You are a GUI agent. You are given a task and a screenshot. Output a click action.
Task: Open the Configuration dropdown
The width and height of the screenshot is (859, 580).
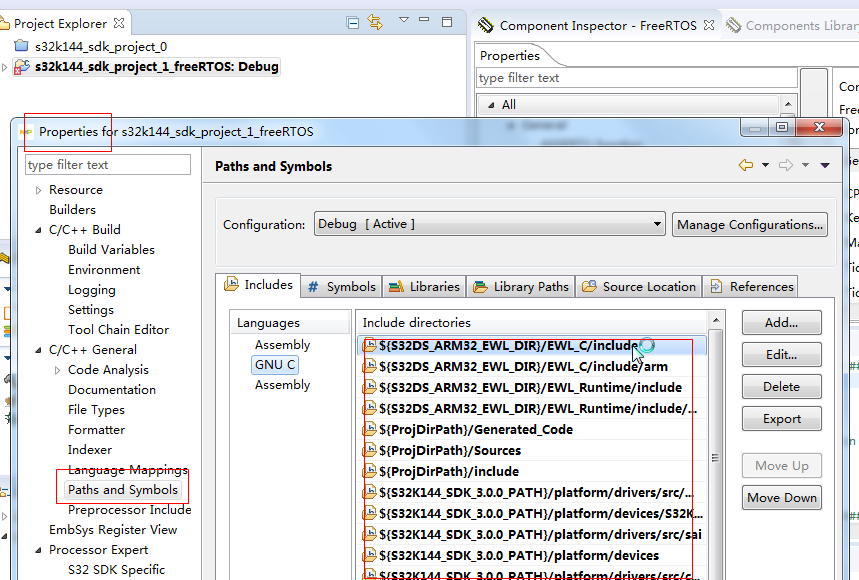pyautogui.click(x=490, y=224)
